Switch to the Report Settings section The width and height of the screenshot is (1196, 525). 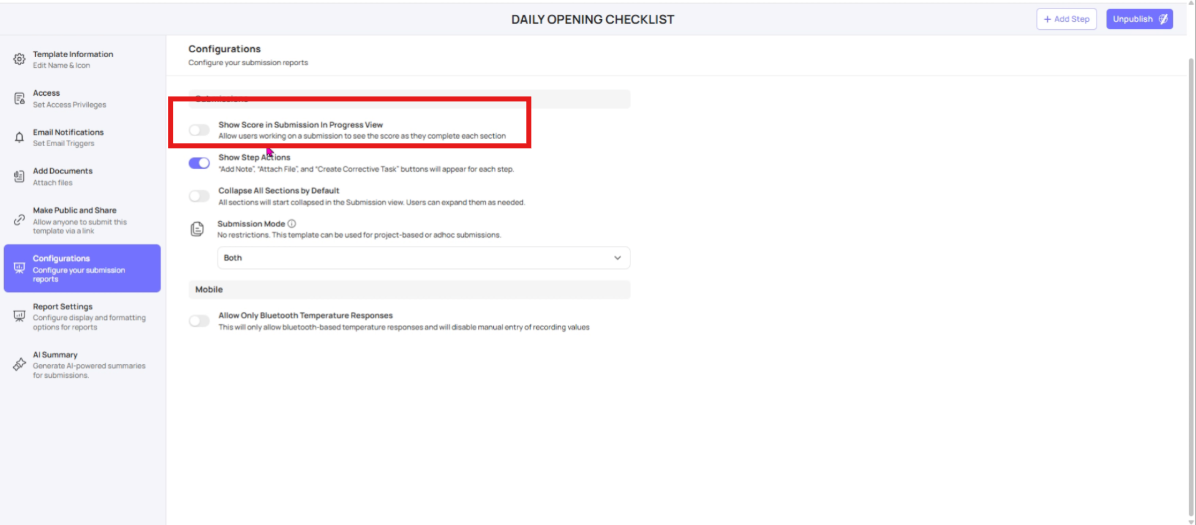[x=82, y=316]
